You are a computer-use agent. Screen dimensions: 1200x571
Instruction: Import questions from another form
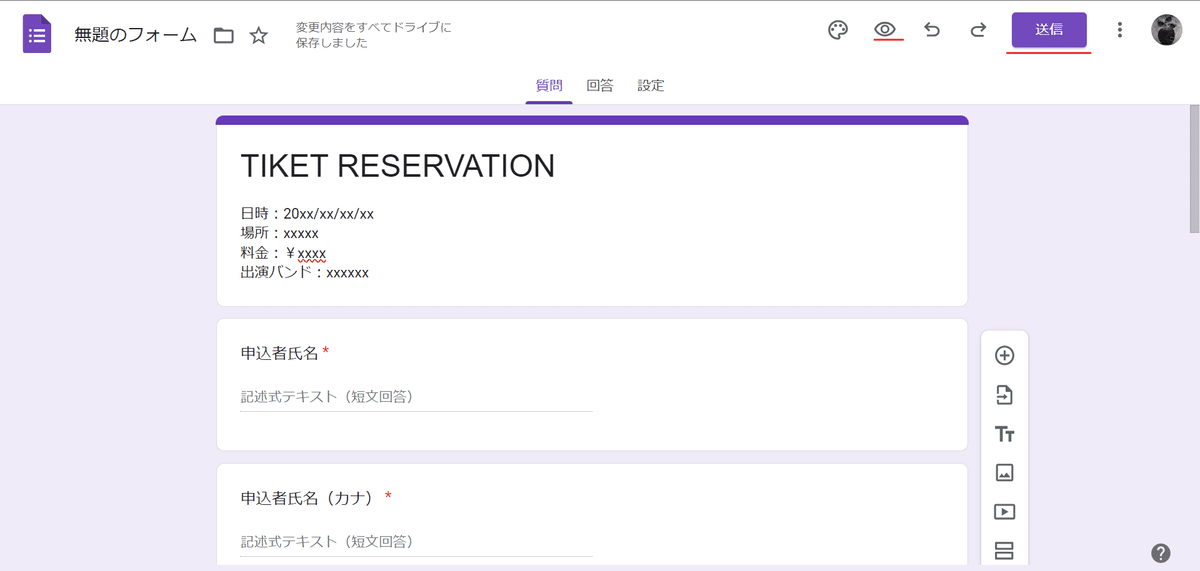[1005, 395]
